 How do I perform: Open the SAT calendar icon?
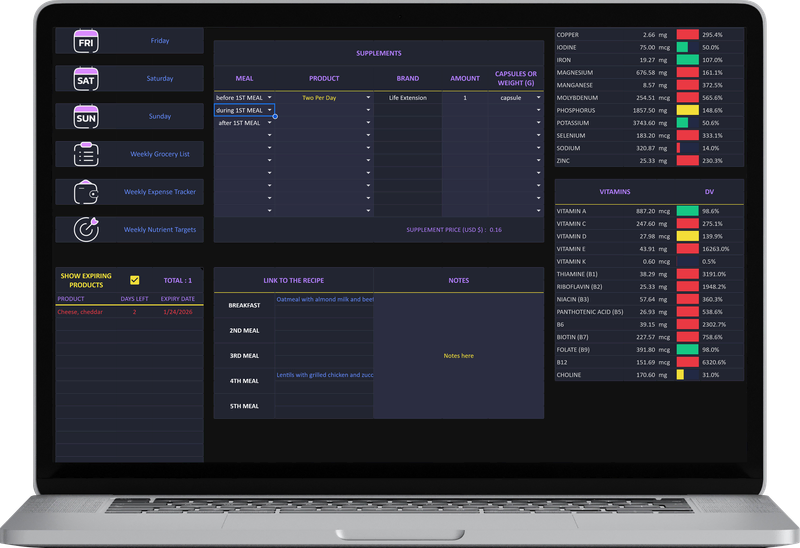(86, 79)
